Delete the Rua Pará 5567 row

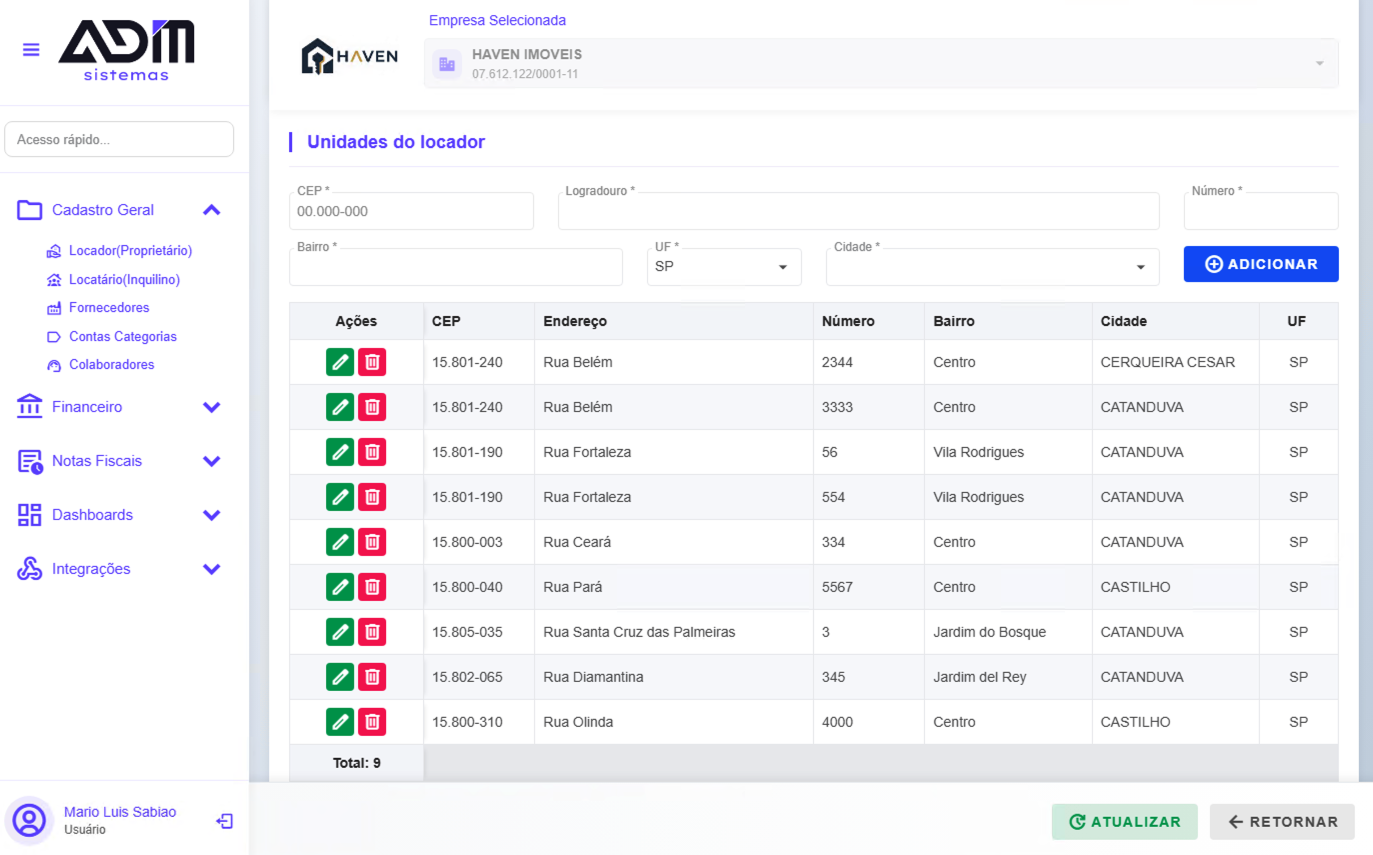click(x=372, y=587)
